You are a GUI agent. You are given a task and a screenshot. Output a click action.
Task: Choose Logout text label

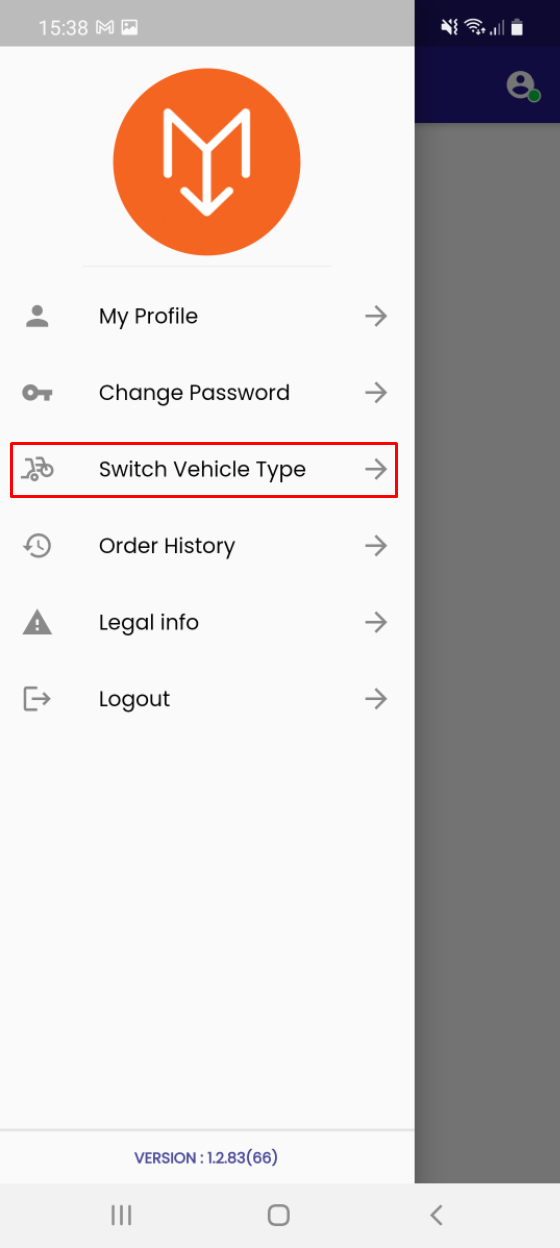[134, 699]
